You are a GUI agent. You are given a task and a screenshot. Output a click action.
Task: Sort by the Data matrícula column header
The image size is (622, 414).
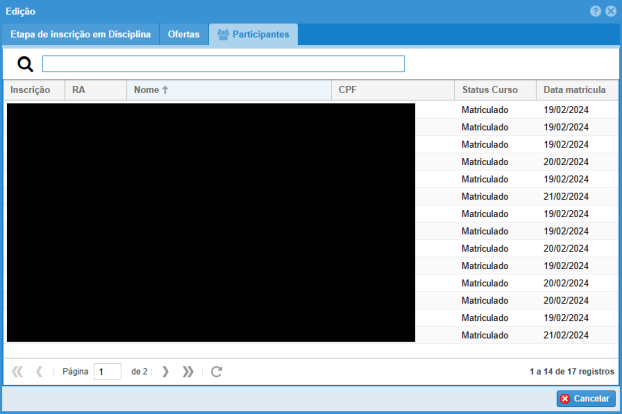click(x=576, y=90)
